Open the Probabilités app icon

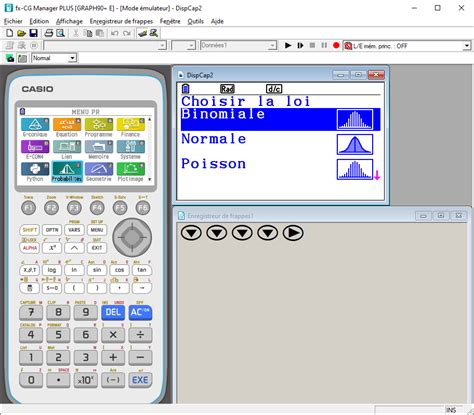[x=67, y=172]
